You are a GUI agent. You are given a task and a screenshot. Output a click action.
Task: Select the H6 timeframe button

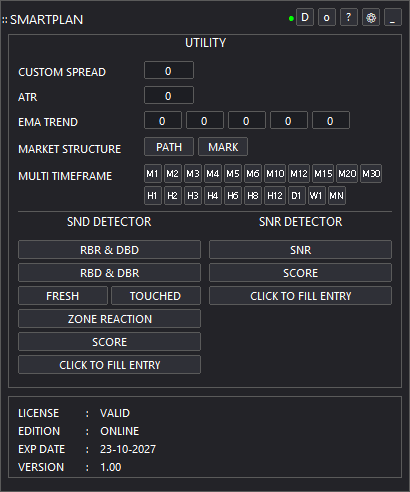point(233,196)
